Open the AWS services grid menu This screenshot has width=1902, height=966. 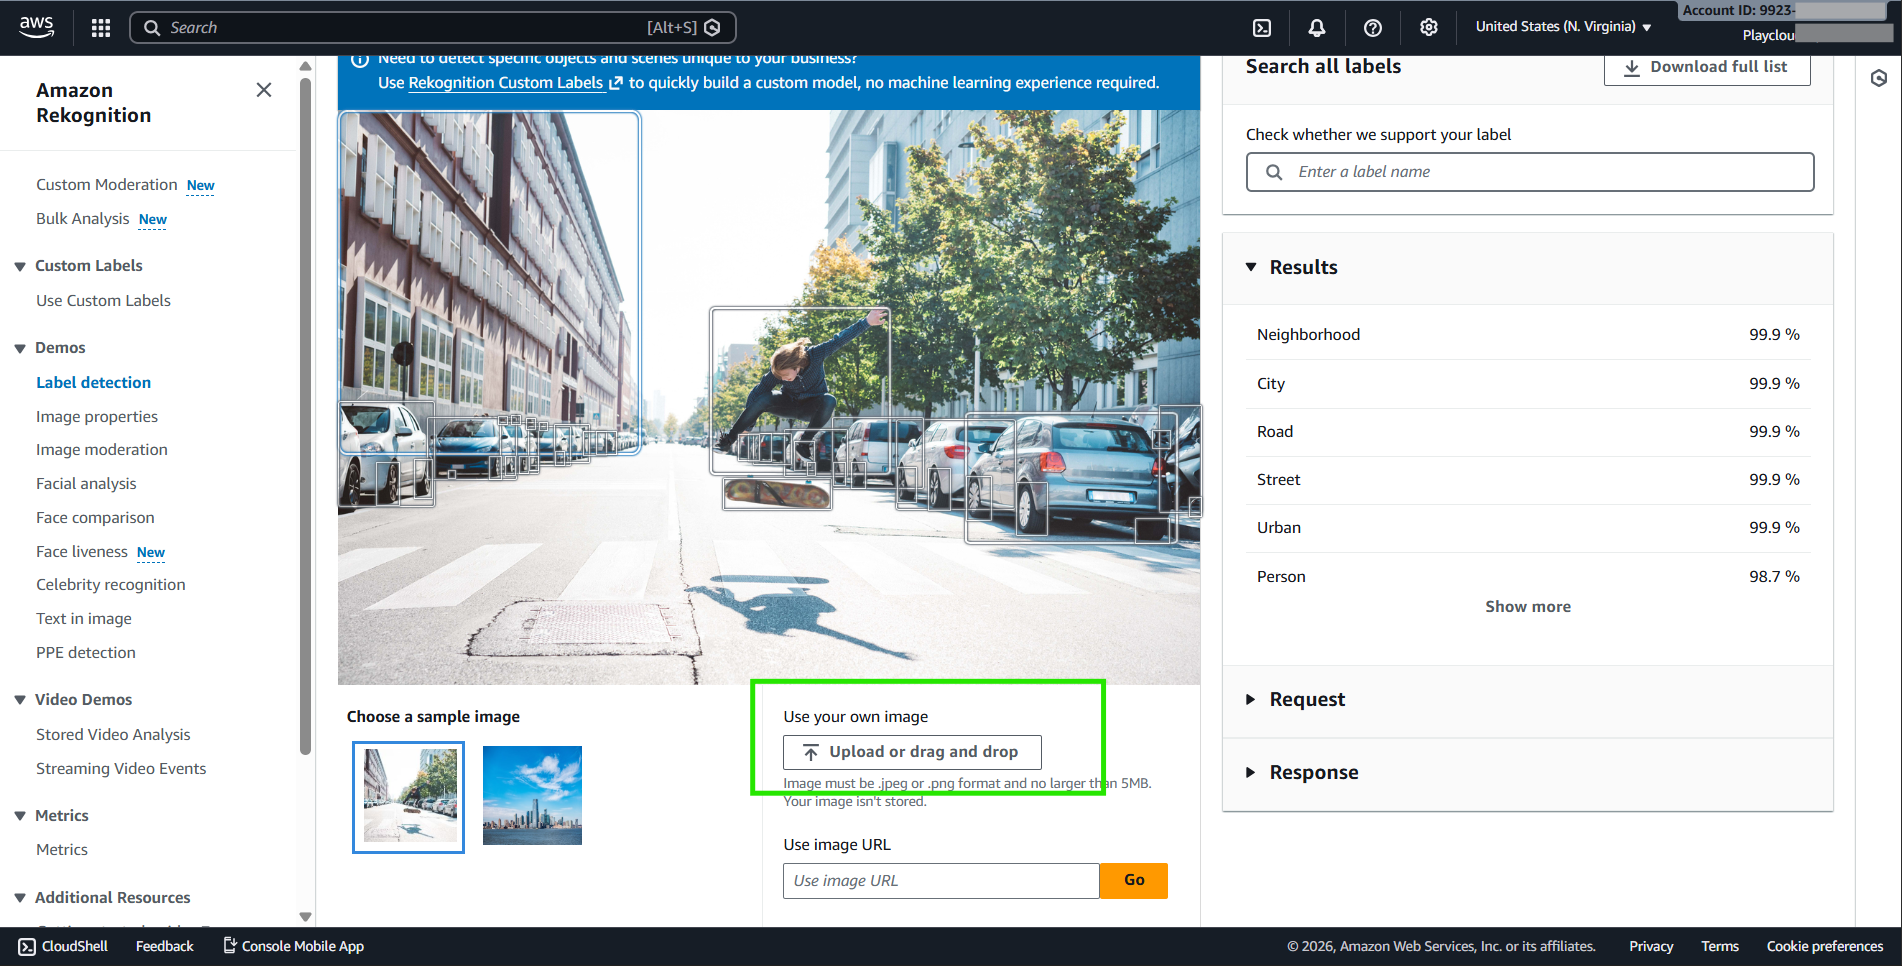(x=101, y=28)
